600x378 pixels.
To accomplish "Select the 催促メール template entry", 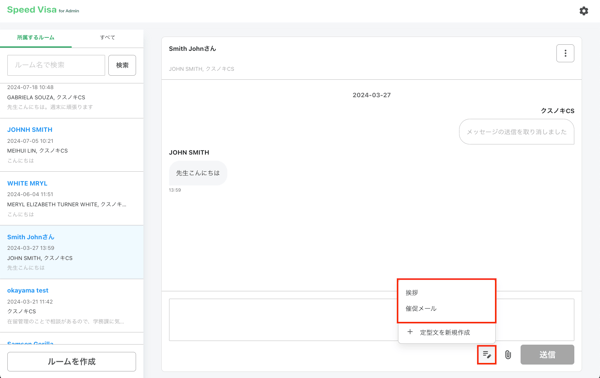I will [447, 308].
